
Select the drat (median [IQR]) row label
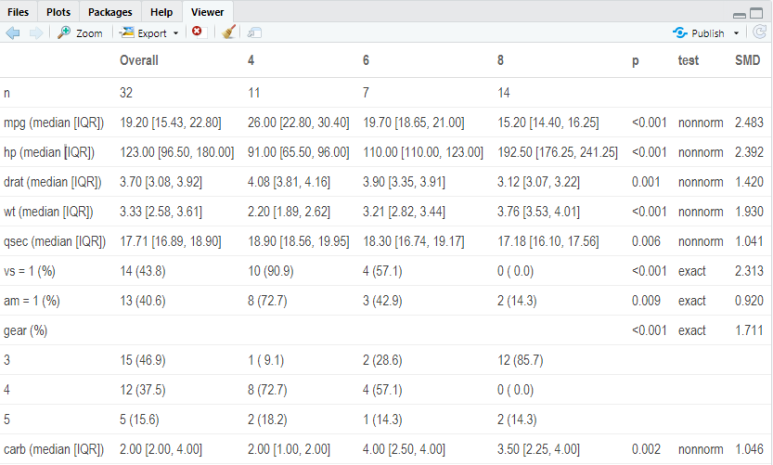tap(52, 182)
